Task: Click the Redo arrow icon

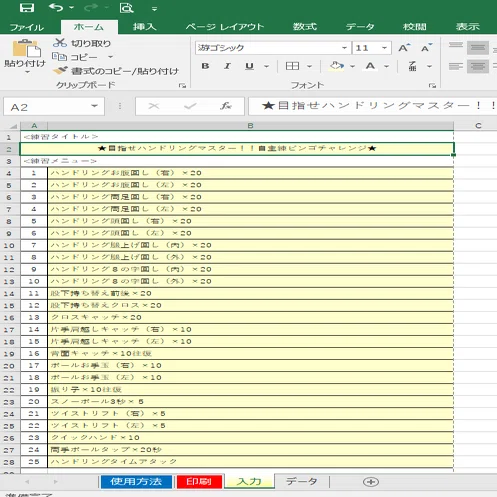Action: pos(90,7)
